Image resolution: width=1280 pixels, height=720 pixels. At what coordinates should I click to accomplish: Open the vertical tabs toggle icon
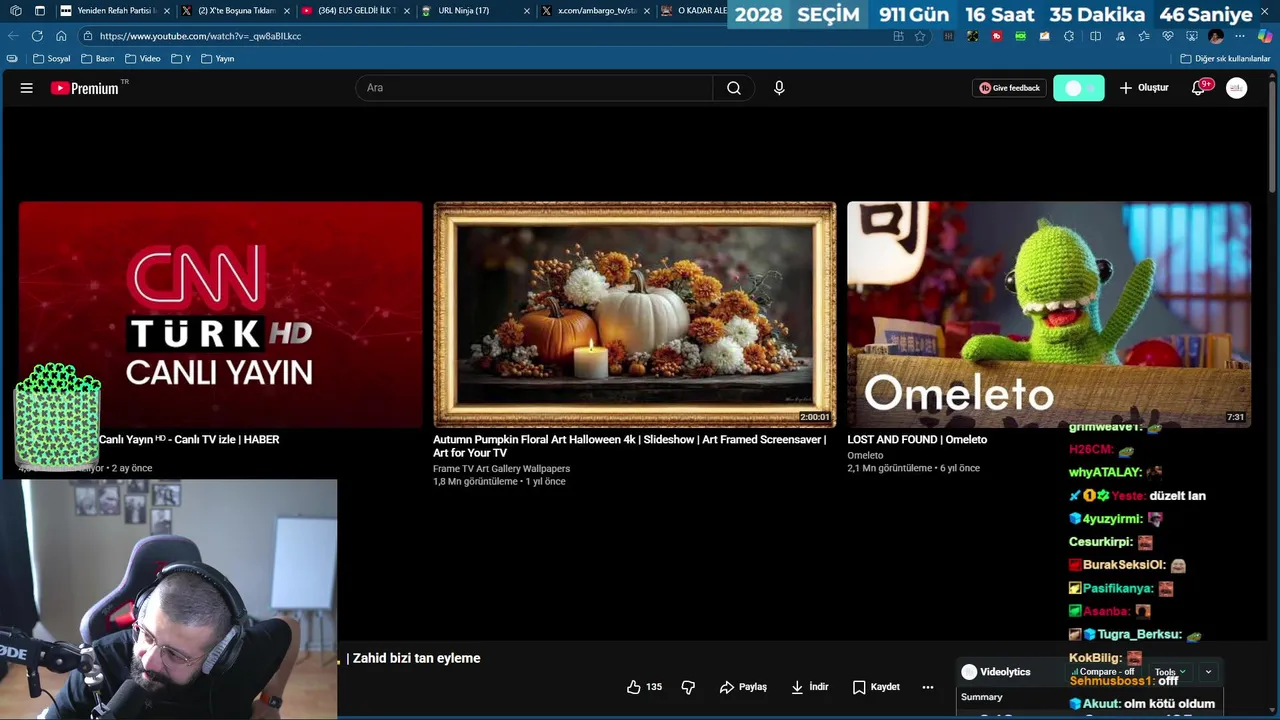[39, 11]
